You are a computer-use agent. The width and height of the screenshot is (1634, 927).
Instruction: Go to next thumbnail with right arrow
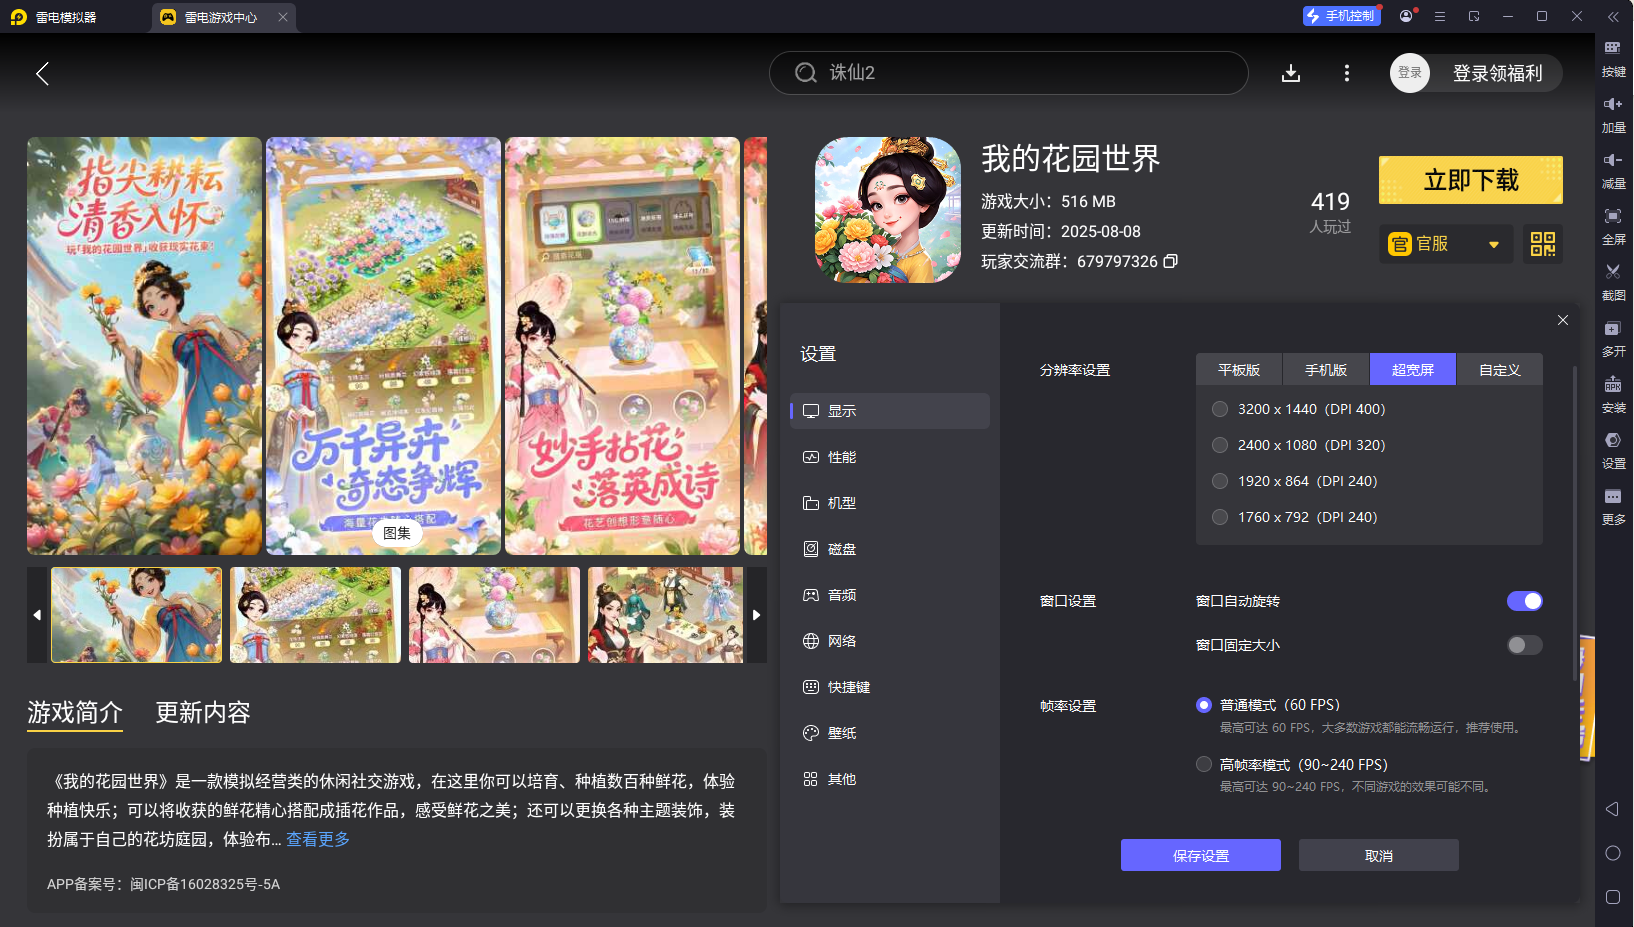[757, 615]
